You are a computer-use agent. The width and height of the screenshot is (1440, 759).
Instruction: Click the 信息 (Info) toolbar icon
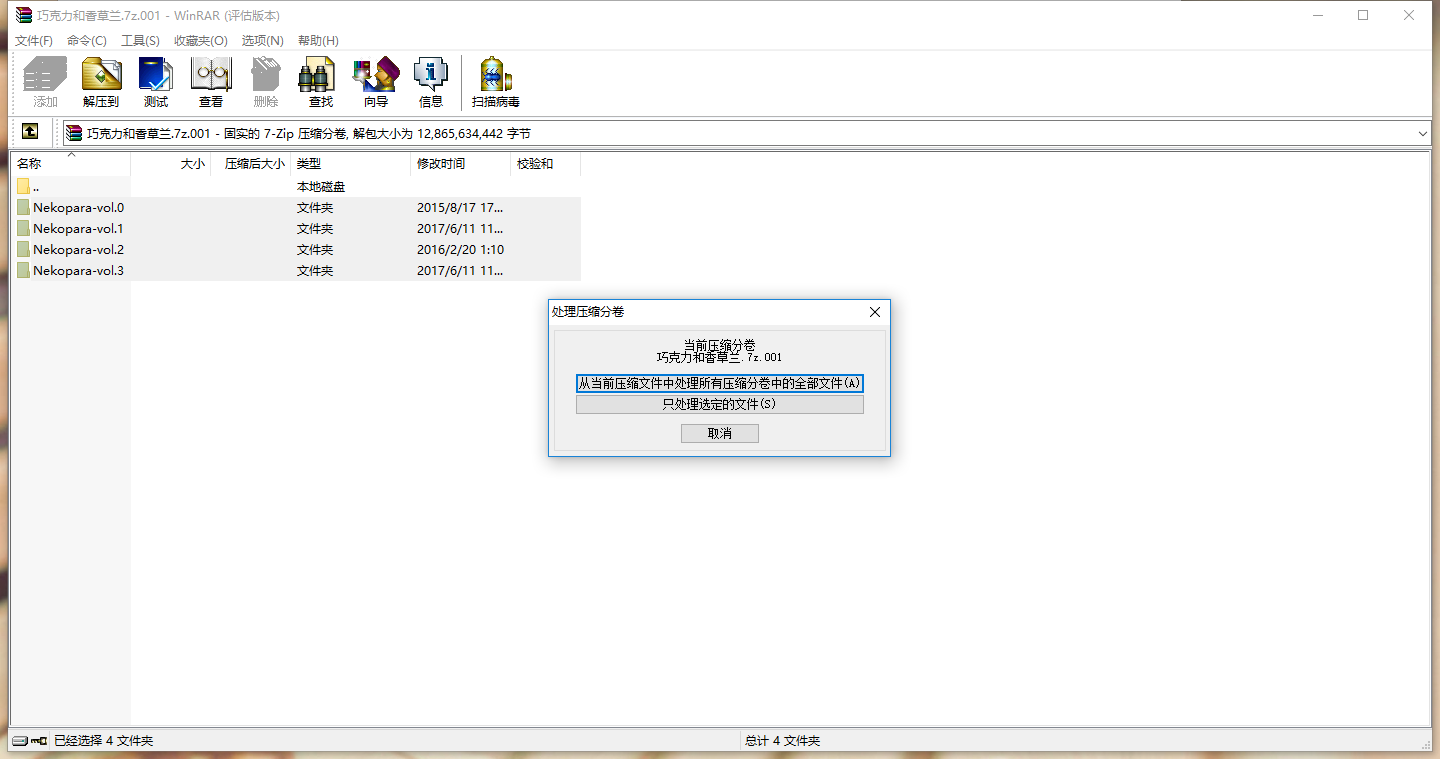[431, 82]
